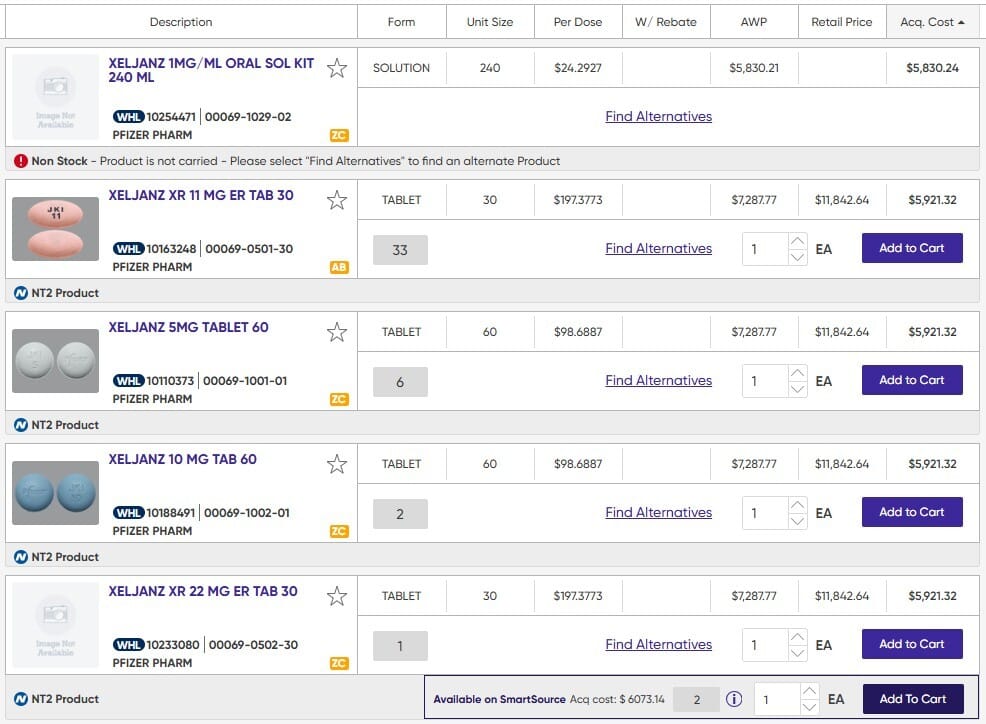986x724 pixels.
Task: Decrease quantity for XELJANZ 5MG TABLET 60
Action: (x=797, y=389)
